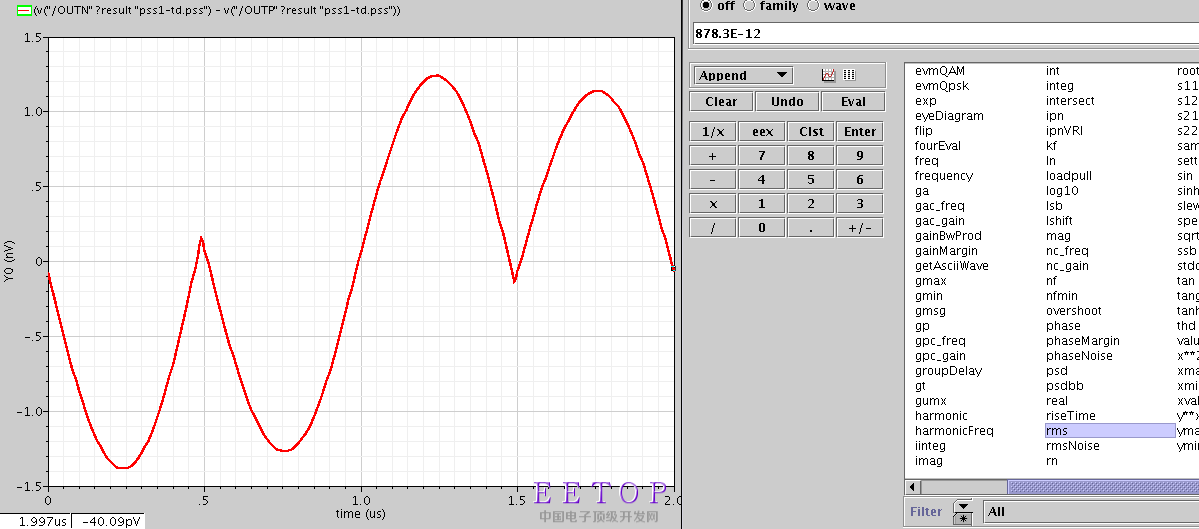Select the eyeDiagram function
The width and height of the screenshot is (1199, 529).
tap(949, 116)
